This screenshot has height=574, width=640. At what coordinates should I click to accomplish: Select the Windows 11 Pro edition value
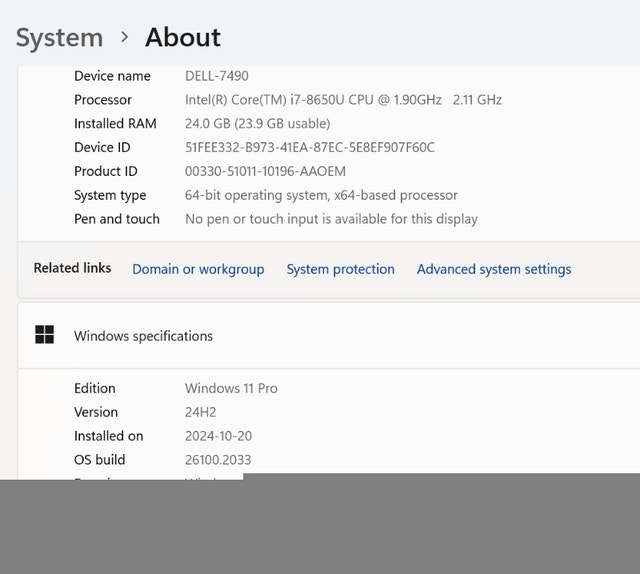coord(231,388)
